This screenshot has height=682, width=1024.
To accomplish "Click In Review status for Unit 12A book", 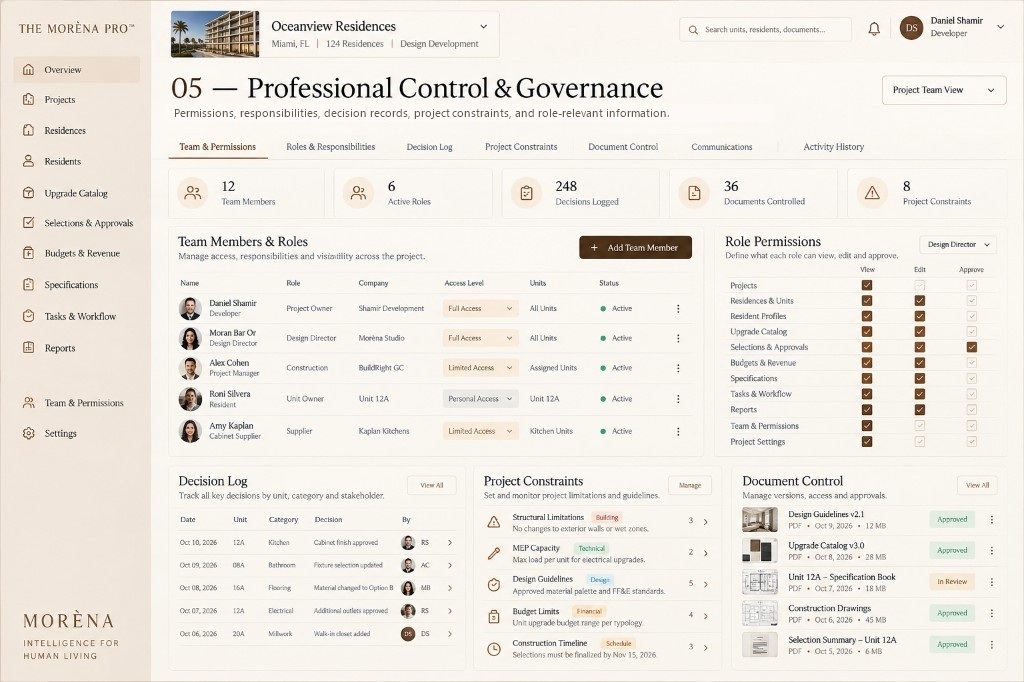I will (x=952, y=581).
